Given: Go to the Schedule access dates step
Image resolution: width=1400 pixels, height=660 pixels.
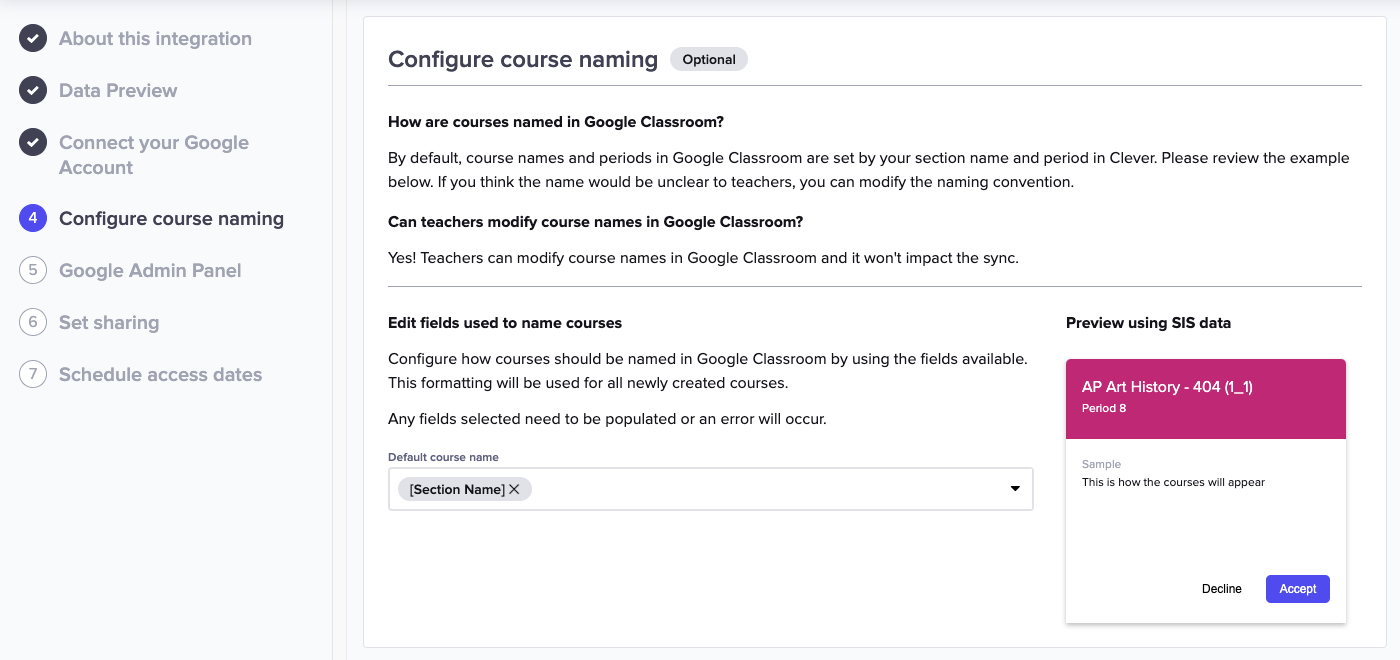Looking at the screenshot, I should click(160, 374).
